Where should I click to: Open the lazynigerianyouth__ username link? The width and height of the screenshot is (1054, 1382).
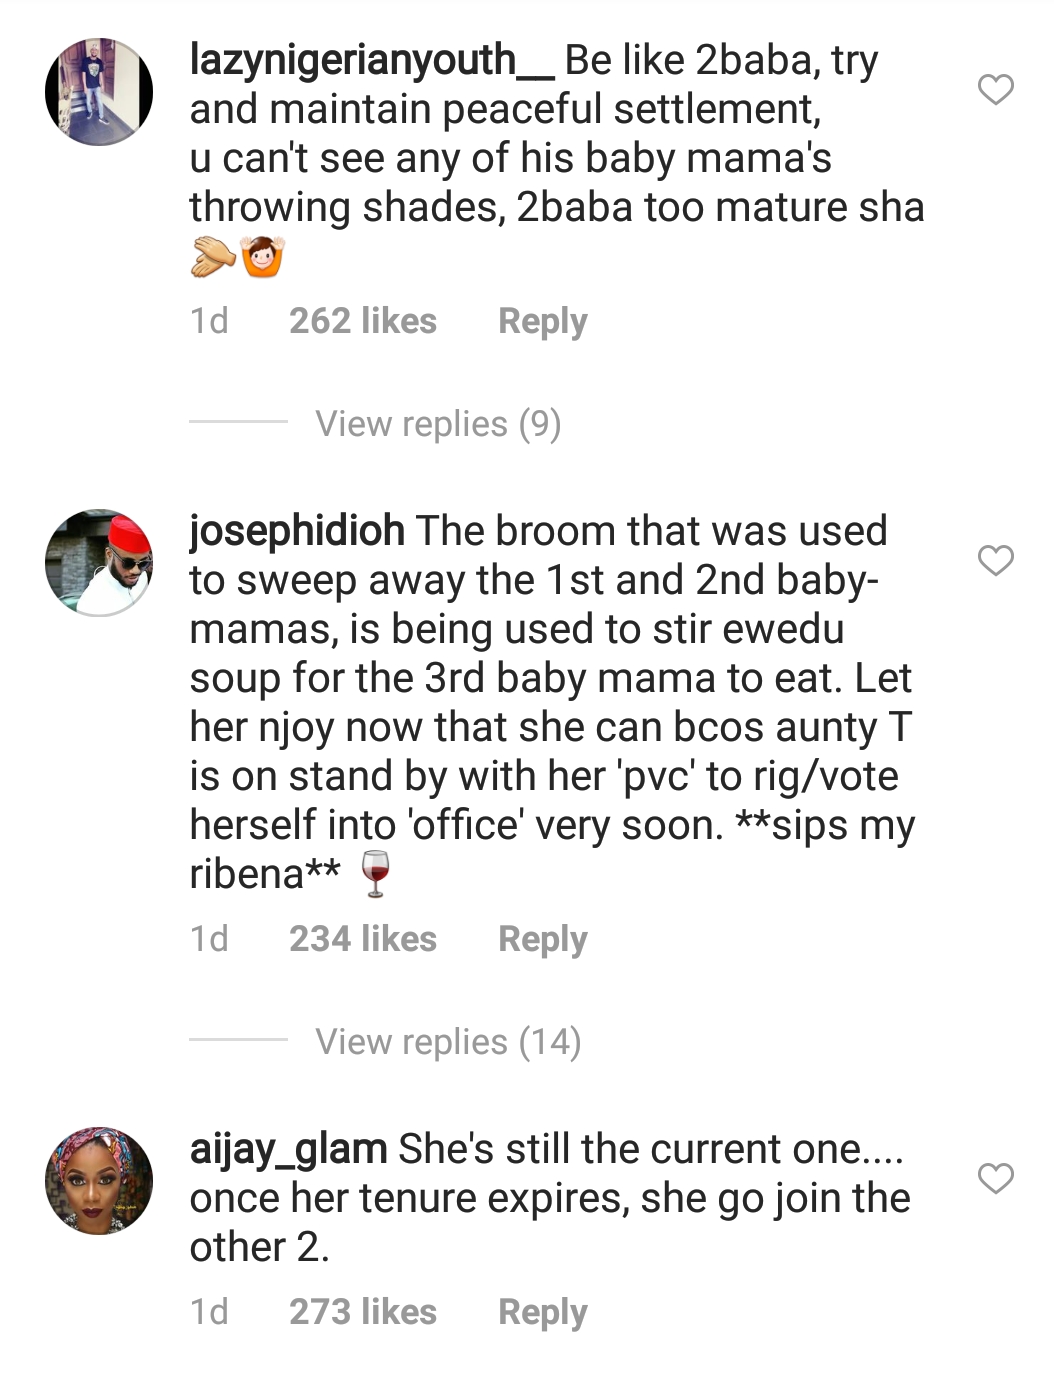[371, 61]
